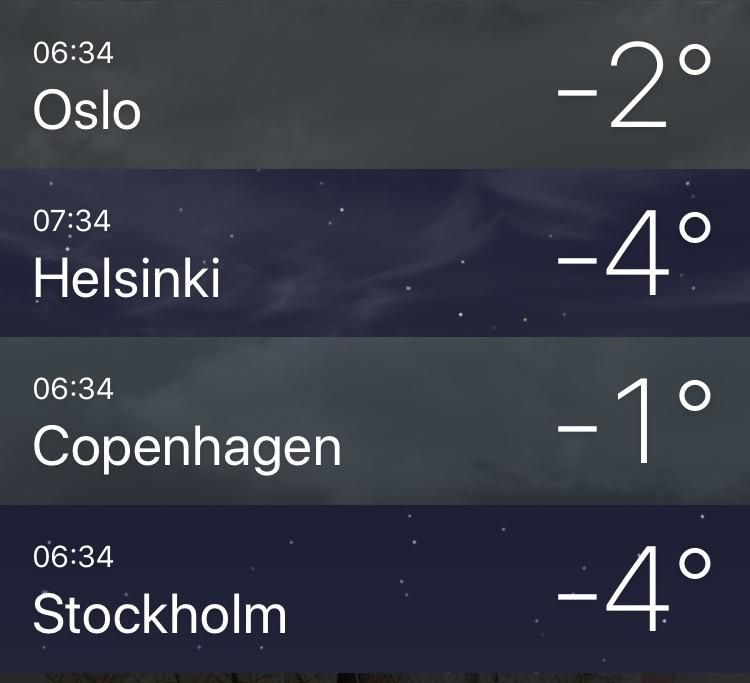Viewport: 750px width, 683px height.
Task: Select the Copenhagen city name
Action: pyautogui.click(x=187, y=449)
